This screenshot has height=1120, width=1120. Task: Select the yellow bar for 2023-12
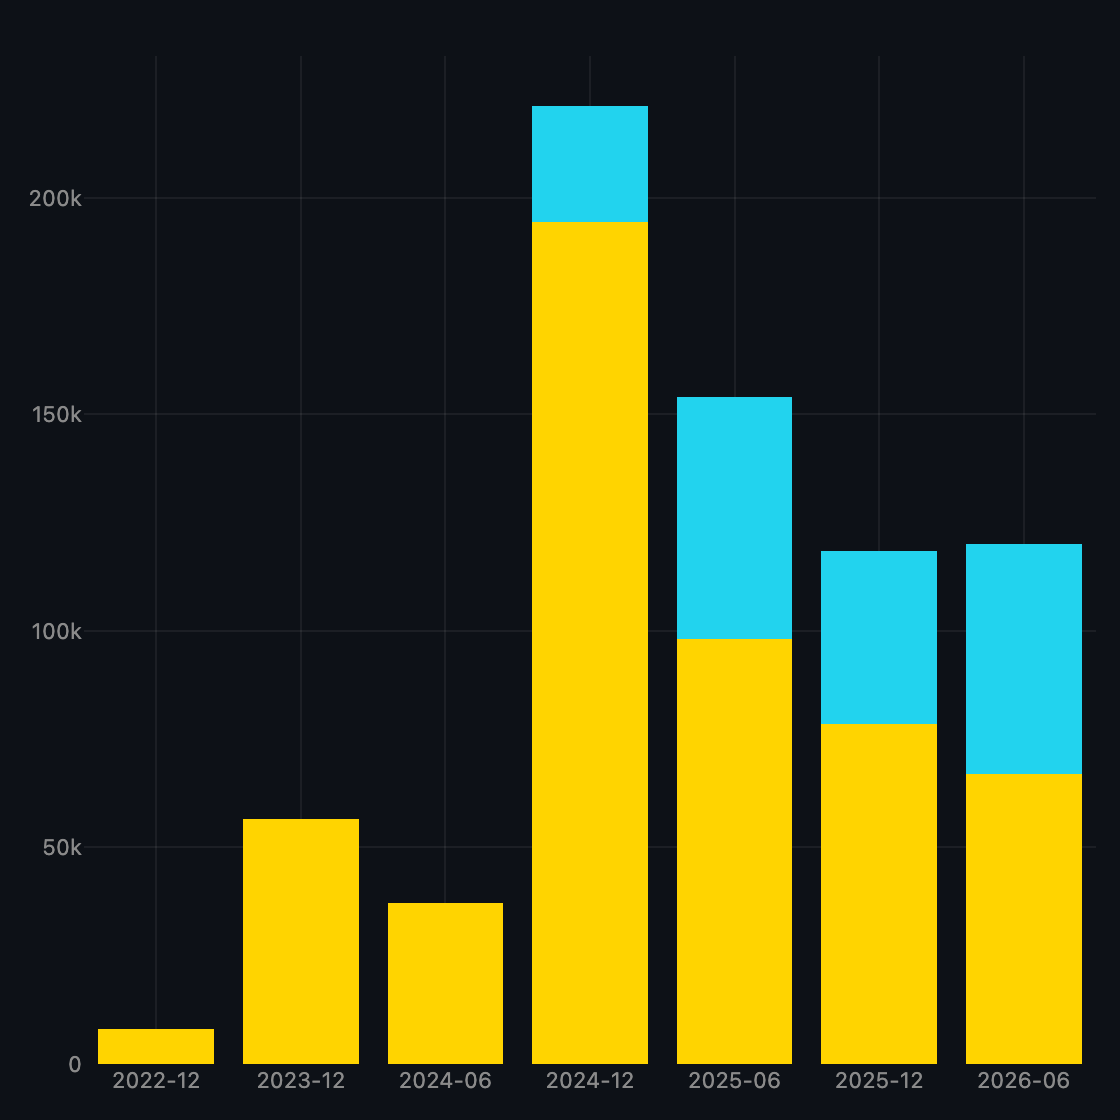(301, 941)
